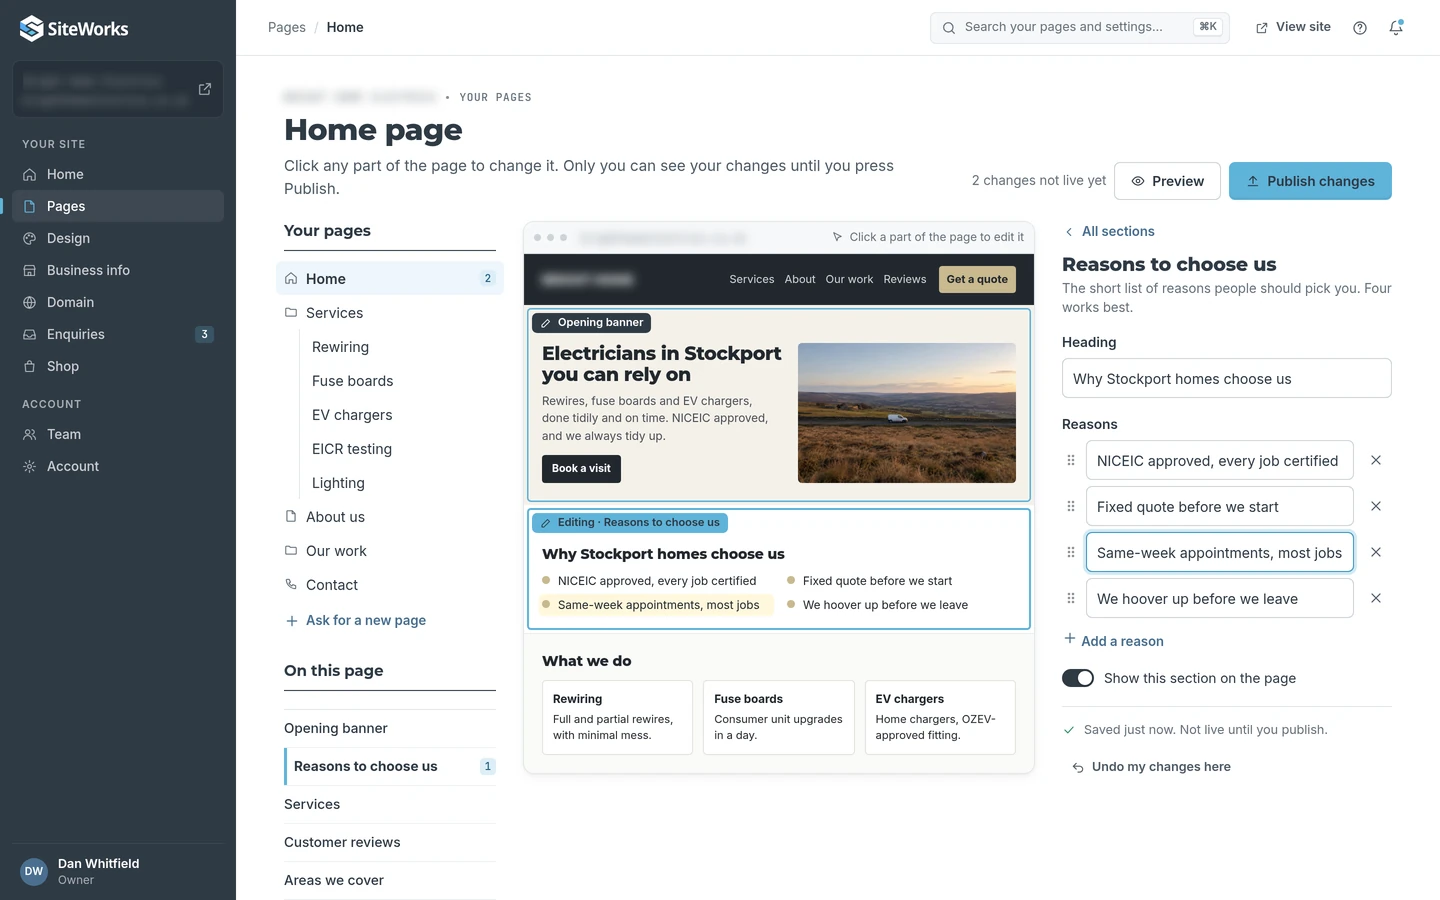The height and width of the screenshot is (900, 1440).
Task: Add a reason to the list
Action: click(1114, 641)
